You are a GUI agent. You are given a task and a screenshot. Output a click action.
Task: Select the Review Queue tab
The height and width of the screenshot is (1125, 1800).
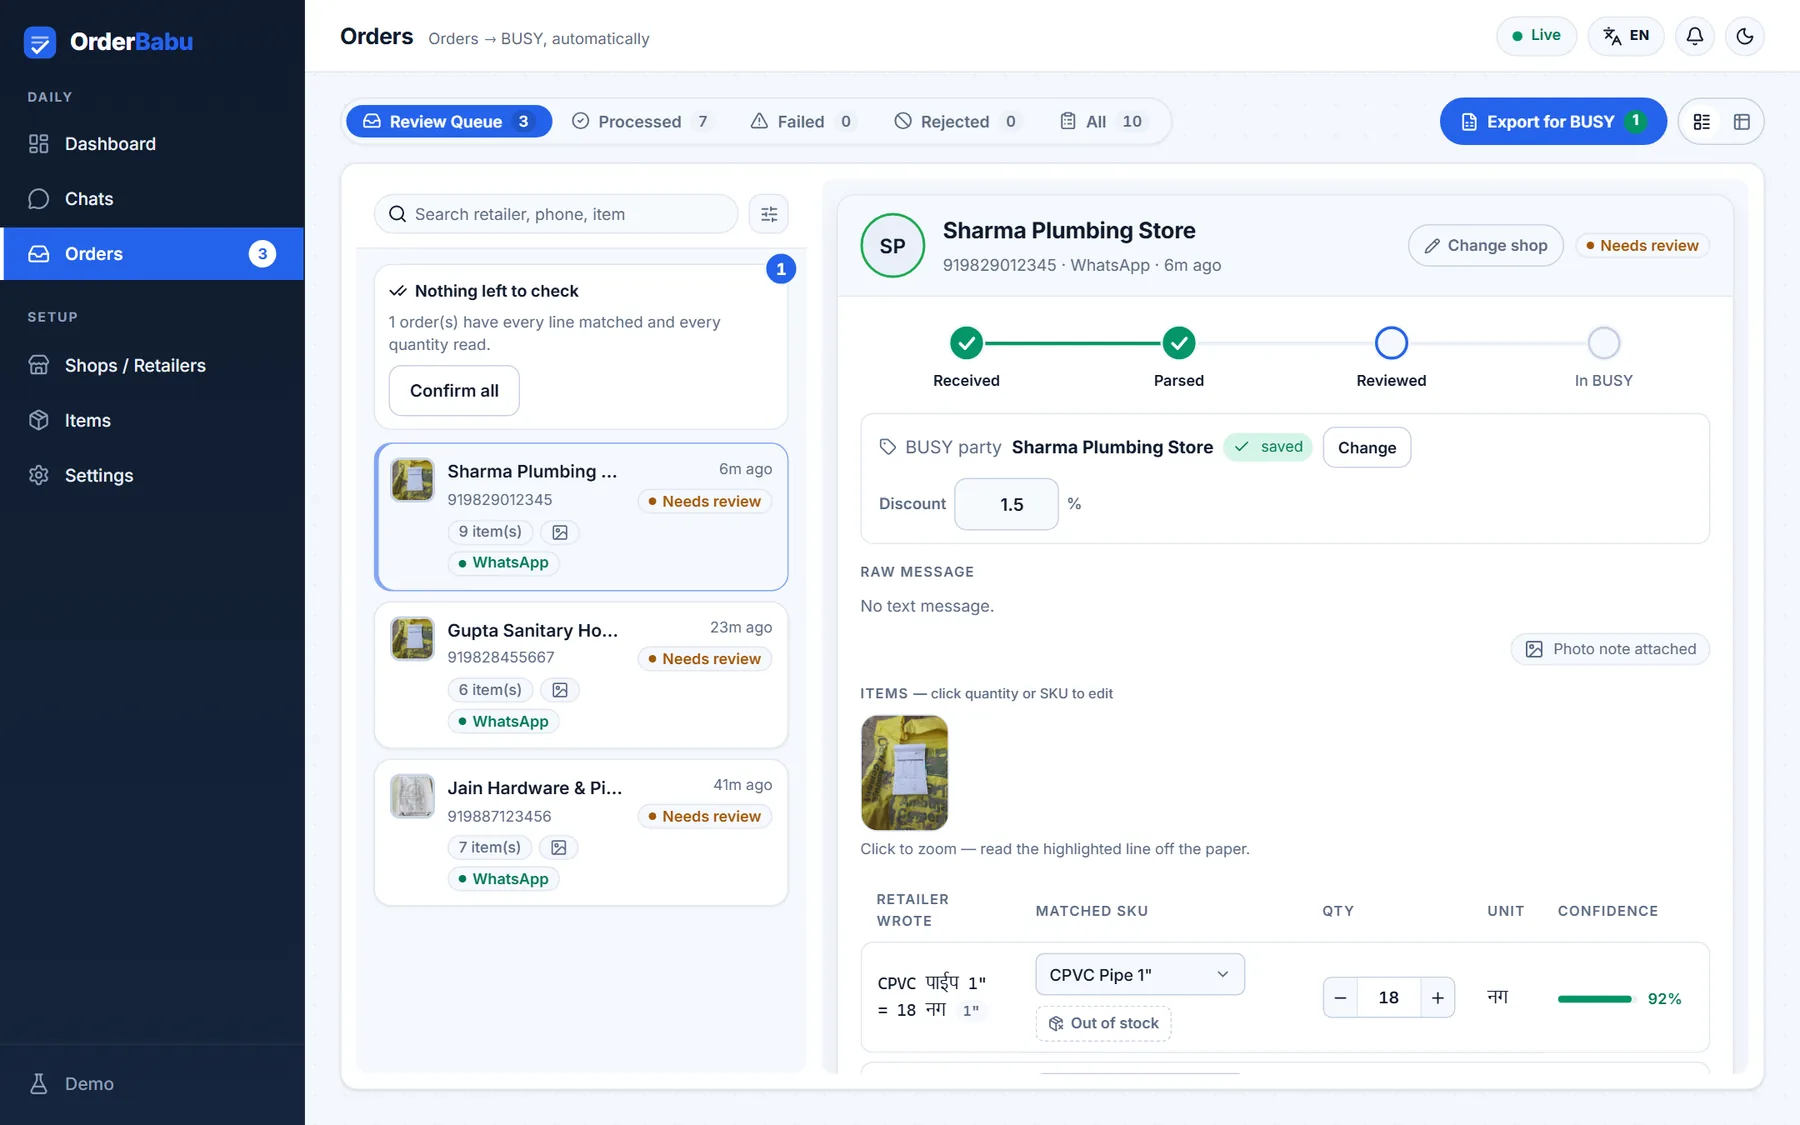[449, 122]
